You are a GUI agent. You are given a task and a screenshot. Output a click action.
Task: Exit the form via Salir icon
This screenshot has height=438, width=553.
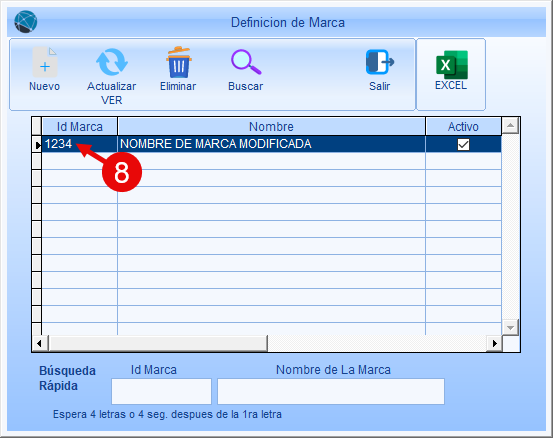pyautogui.click(x=379, y=62)
